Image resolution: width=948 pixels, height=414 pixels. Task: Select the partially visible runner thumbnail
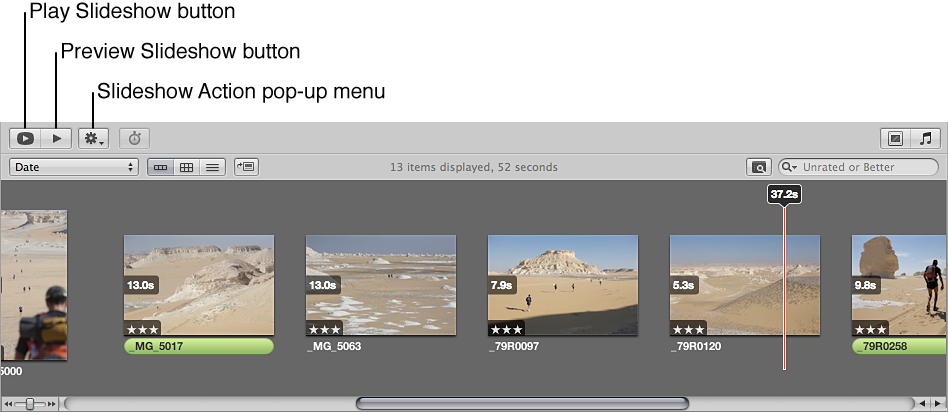click(33, 285)
